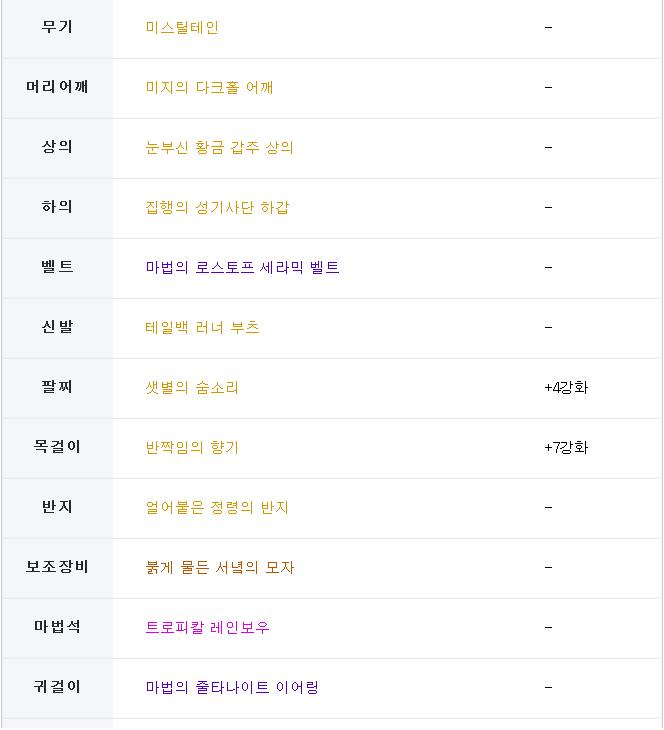The image size is (664, 730).
Task: Open the pink 트로피칼 레인보우 link
Action: [207, 628]
